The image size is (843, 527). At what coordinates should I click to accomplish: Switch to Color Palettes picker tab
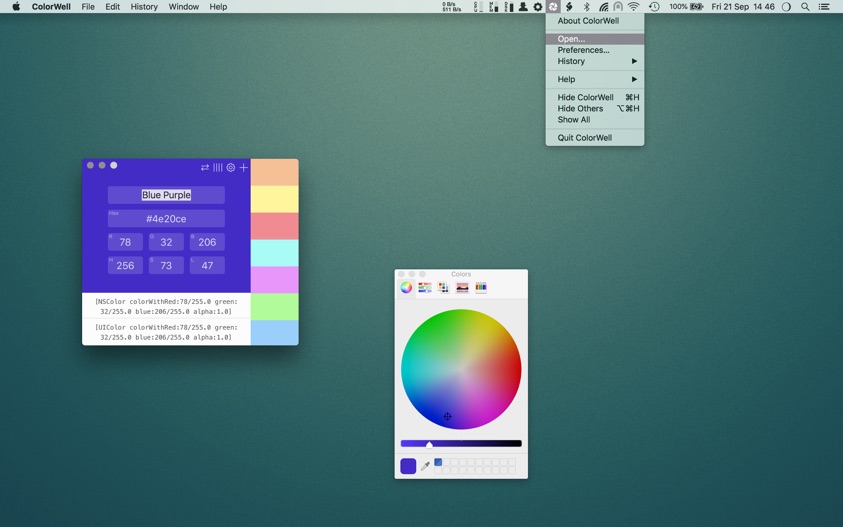(x=444, y=288)
